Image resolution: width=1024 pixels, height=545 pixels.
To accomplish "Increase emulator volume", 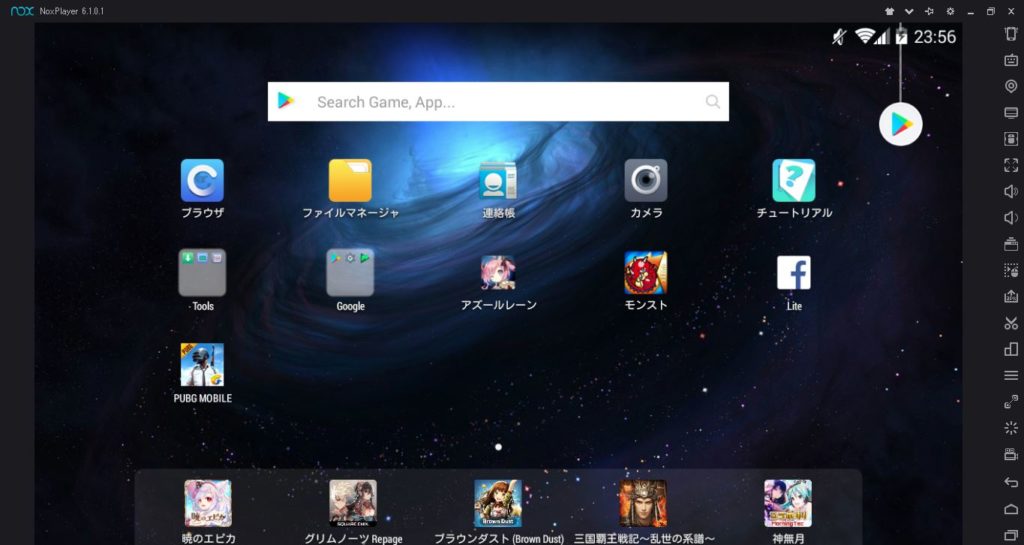I will [1011, 191].
